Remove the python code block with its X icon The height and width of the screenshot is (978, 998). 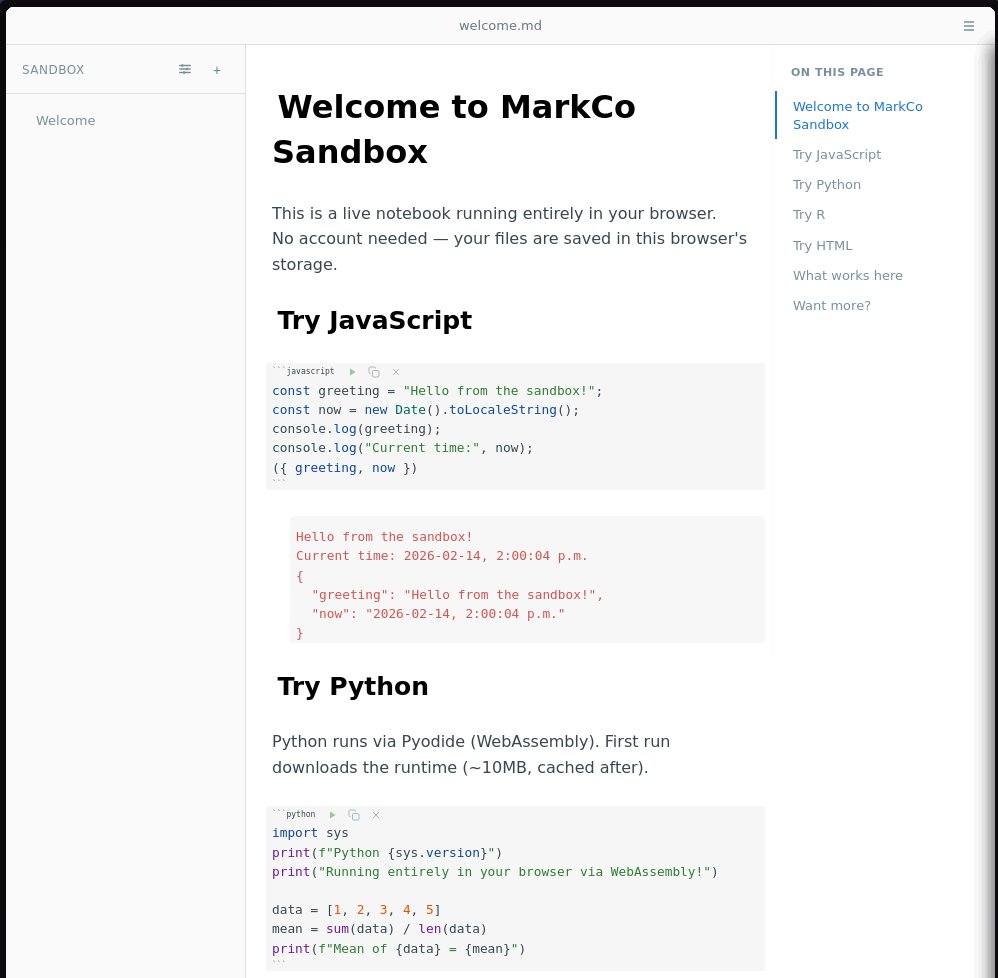(x=376, y=814)
